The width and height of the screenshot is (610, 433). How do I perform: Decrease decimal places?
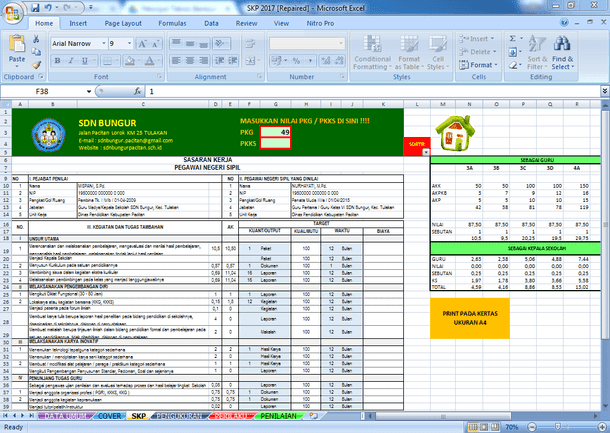coord(339,61)
